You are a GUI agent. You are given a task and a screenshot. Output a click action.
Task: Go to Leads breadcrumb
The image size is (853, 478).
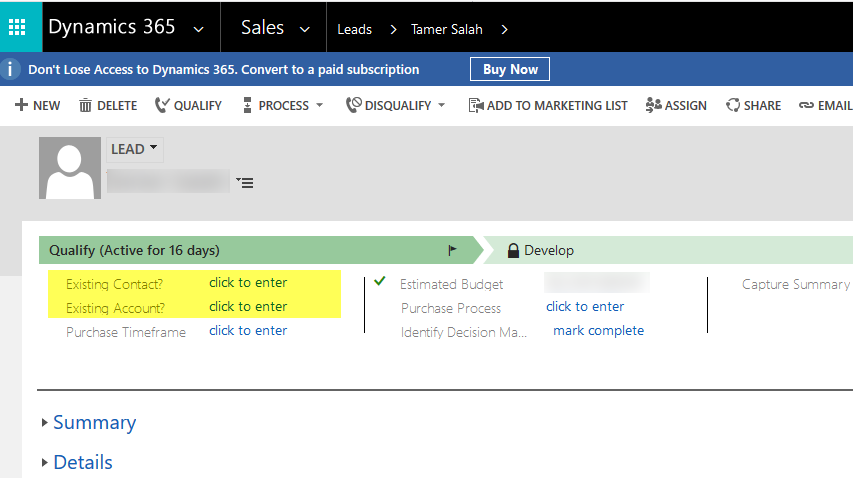[354, 29]
